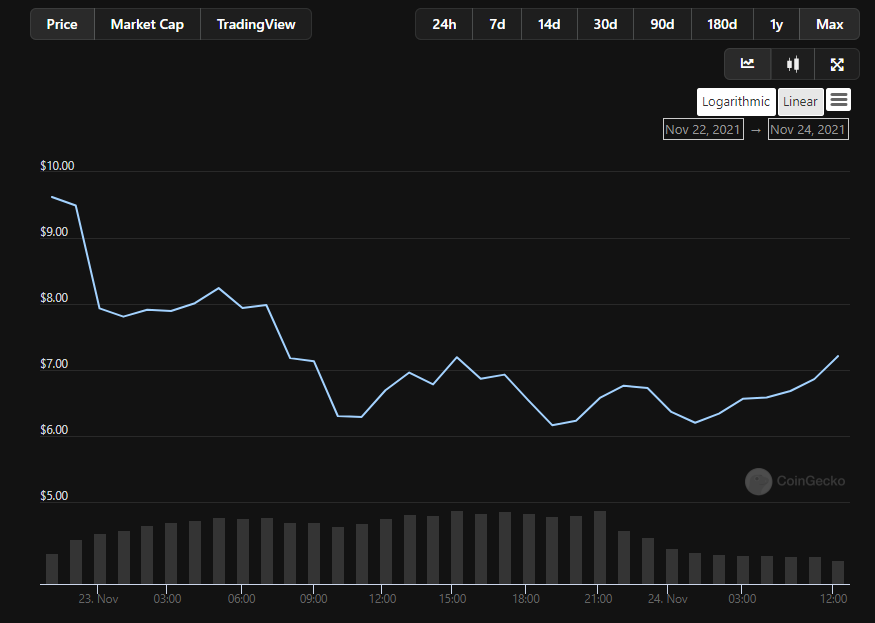Show the 90d time range
Image resolution: width=875 pixels, height=623 pixels.
(662, 24)
